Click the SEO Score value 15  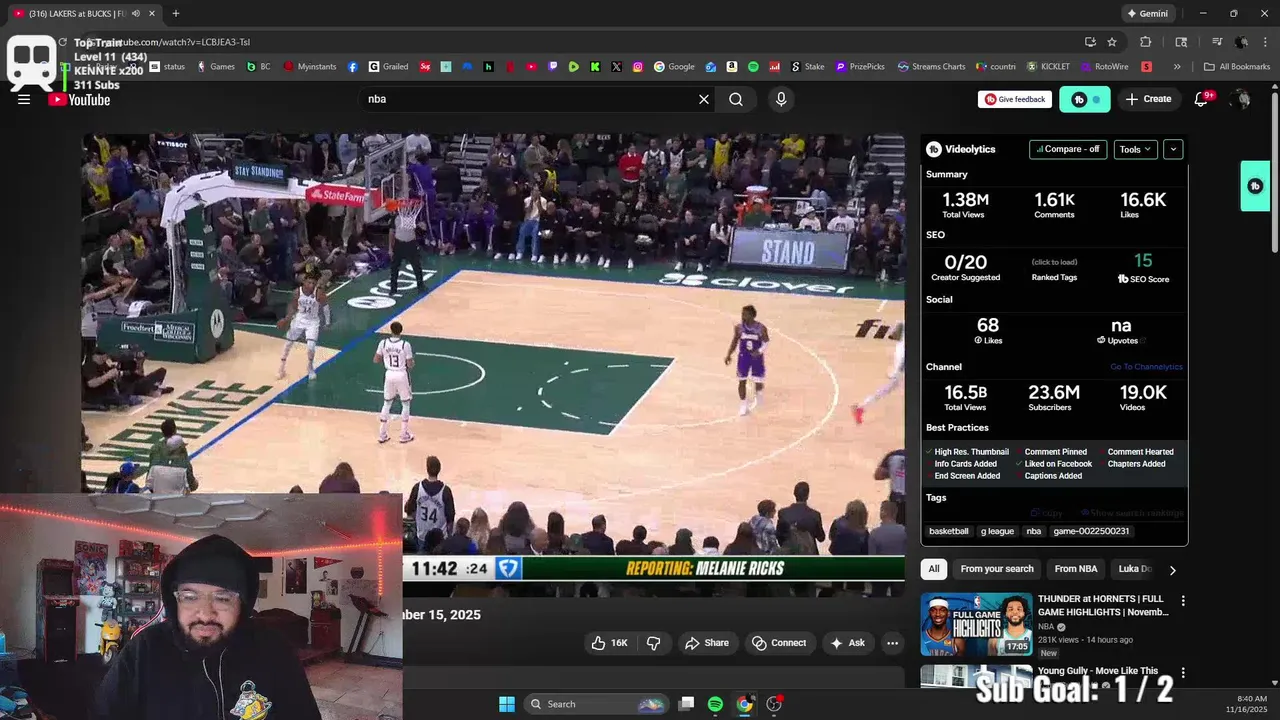1143,261
